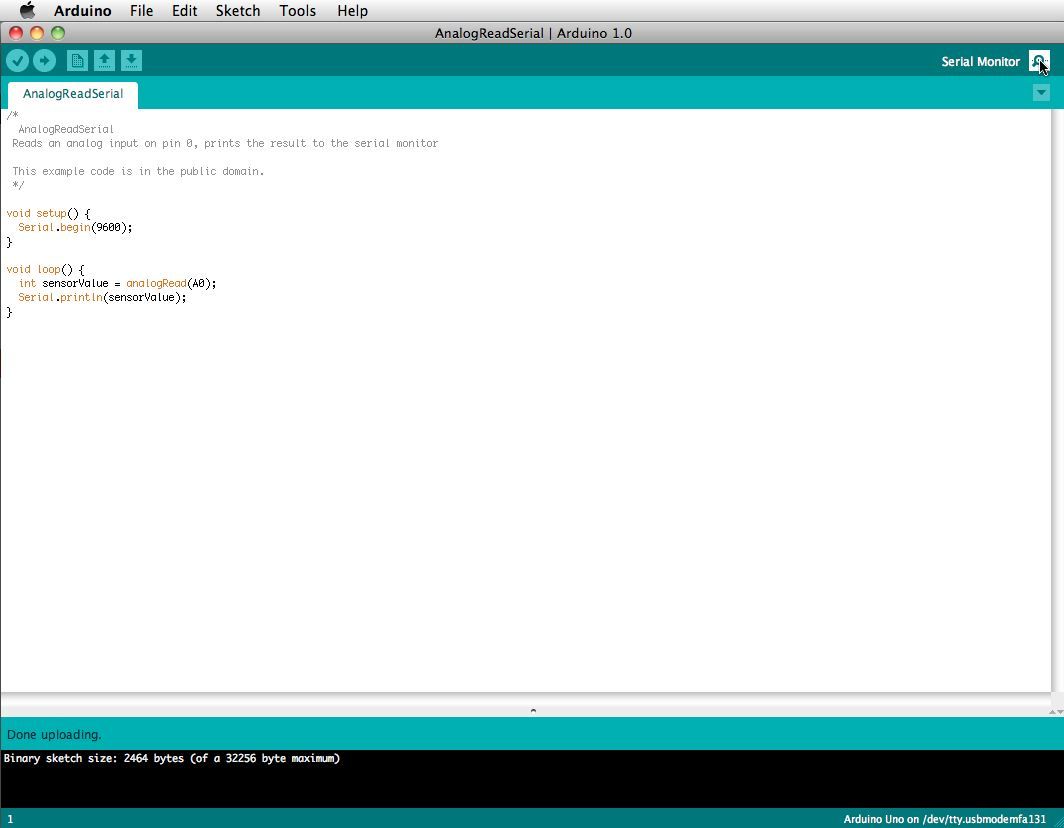The image size is (1064, 828).
Task: Create a new sketch via toolbar icon
Action: [77, 60]
